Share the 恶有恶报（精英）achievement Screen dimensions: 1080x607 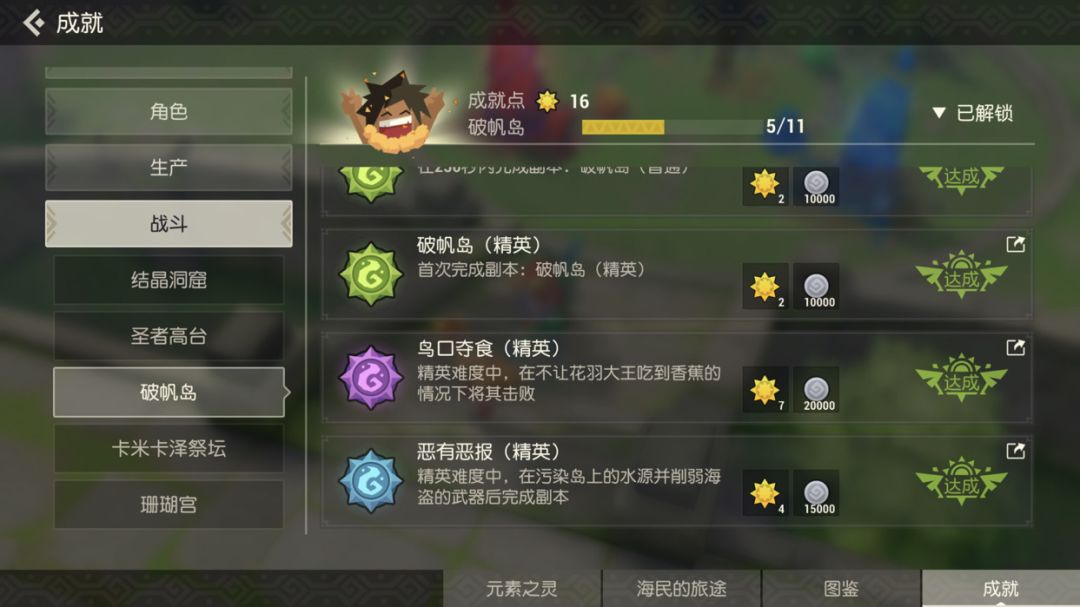[1015, 451]
